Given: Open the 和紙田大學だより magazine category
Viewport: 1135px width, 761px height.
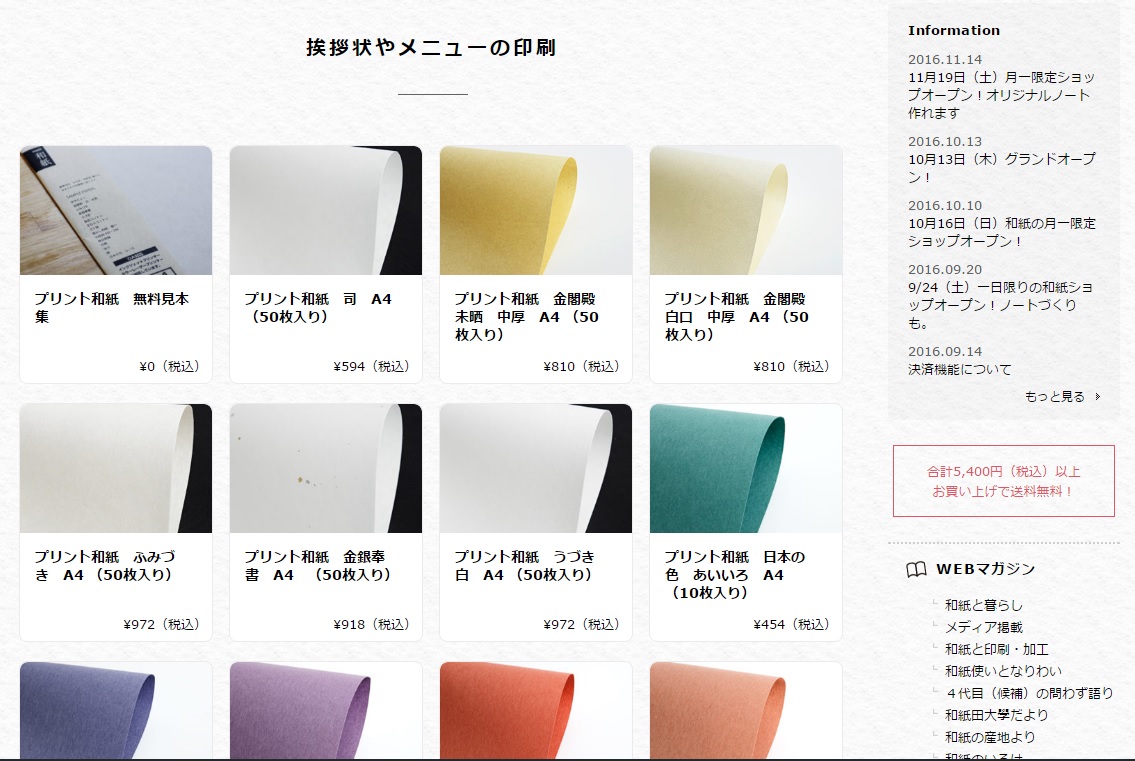Looking at the screenshot, I should click(997, 715).
